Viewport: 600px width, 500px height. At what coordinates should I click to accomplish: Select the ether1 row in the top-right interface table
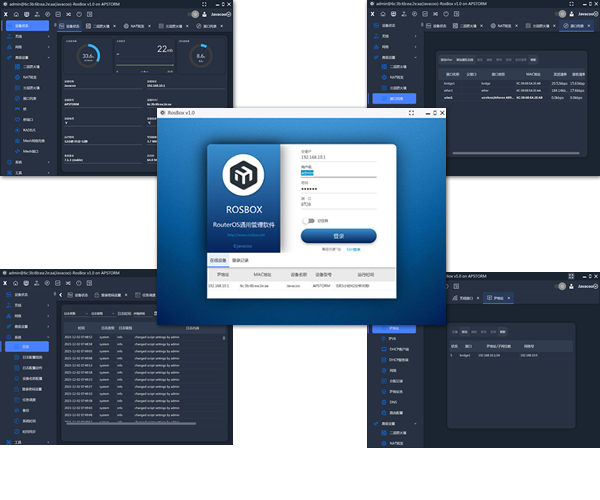[513, 91]
